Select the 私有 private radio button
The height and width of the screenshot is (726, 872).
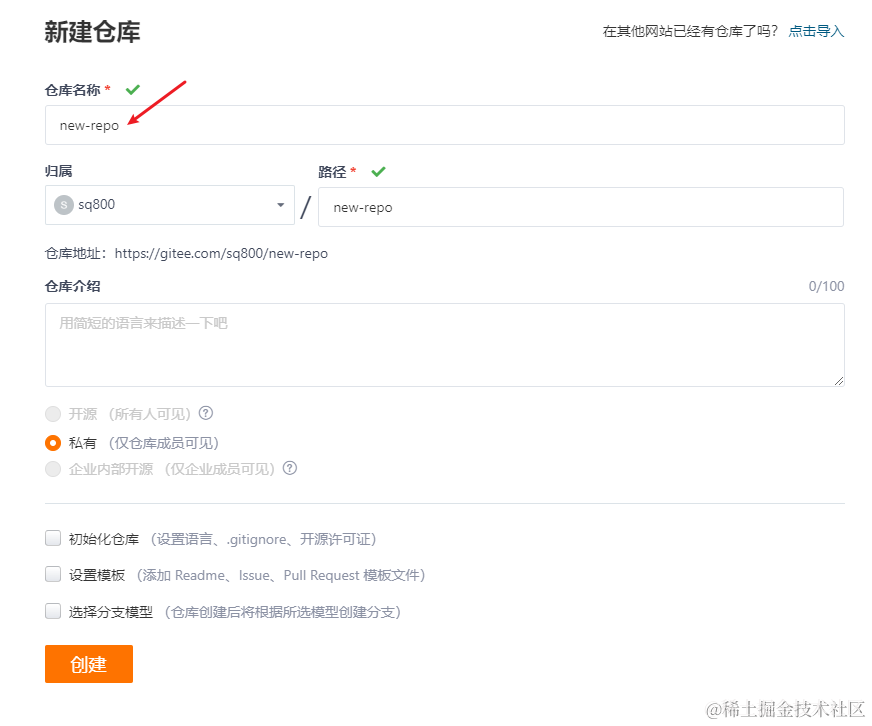53,443
